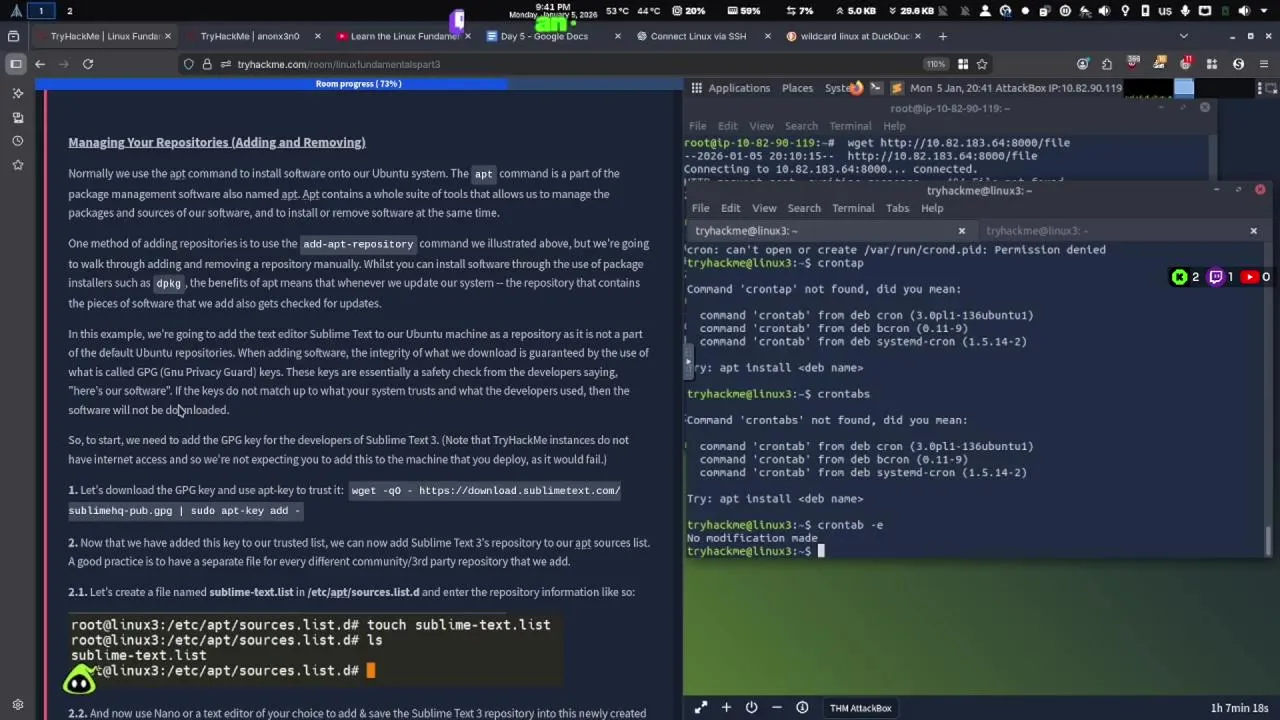Click the minus icon in the AttackBox toolbar

coord(776,708)
